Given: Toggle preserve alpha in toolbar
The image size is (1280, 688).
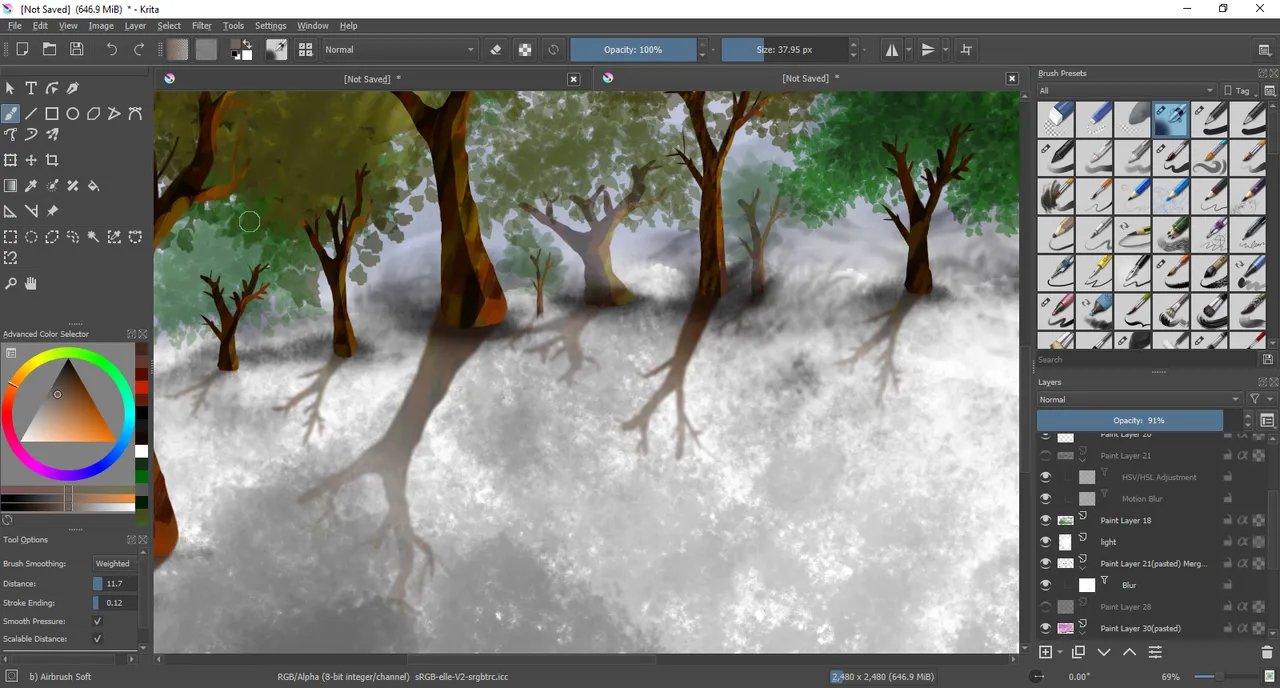Looking at the screenshot, I should tap(525, 49).
